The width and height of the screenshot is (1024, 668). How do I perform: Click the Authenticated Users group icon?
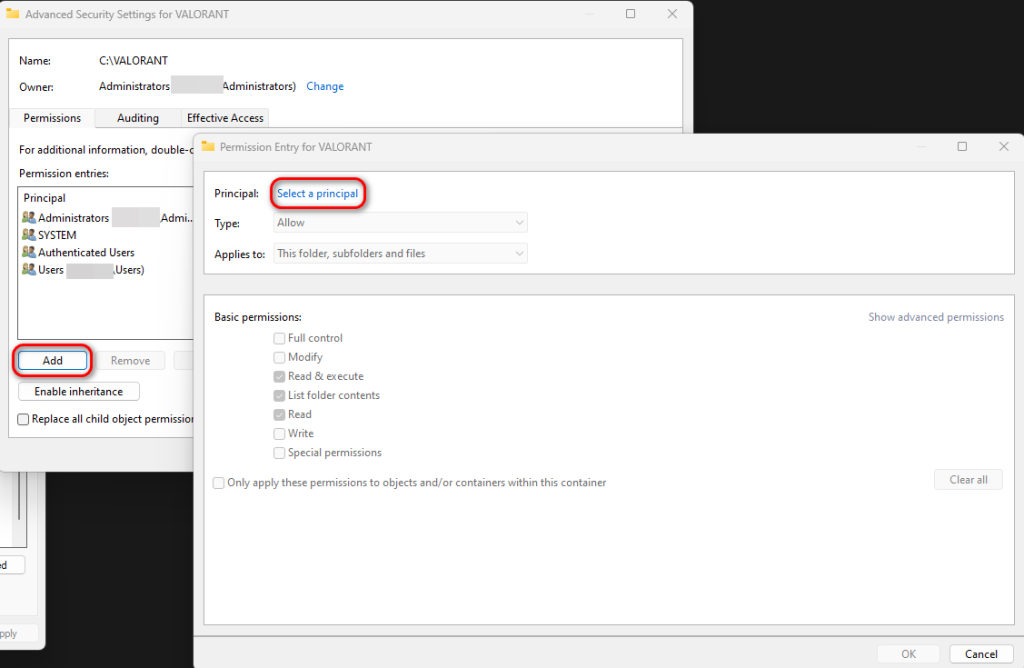[29, 253]
